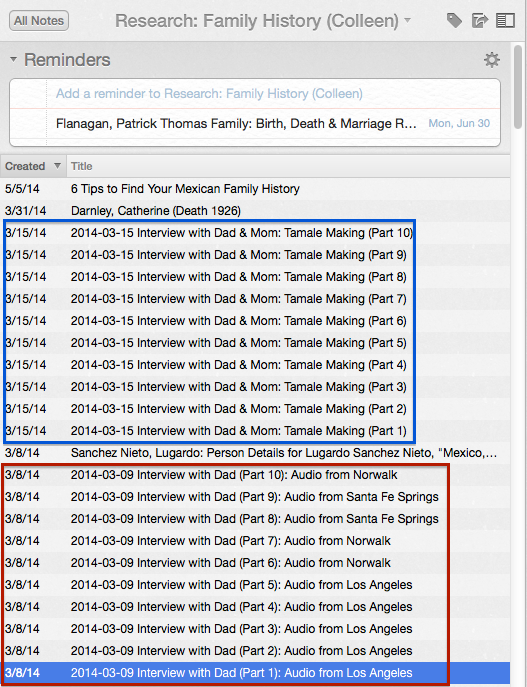
Task: Click the Title column header
Action: point(288,166)
